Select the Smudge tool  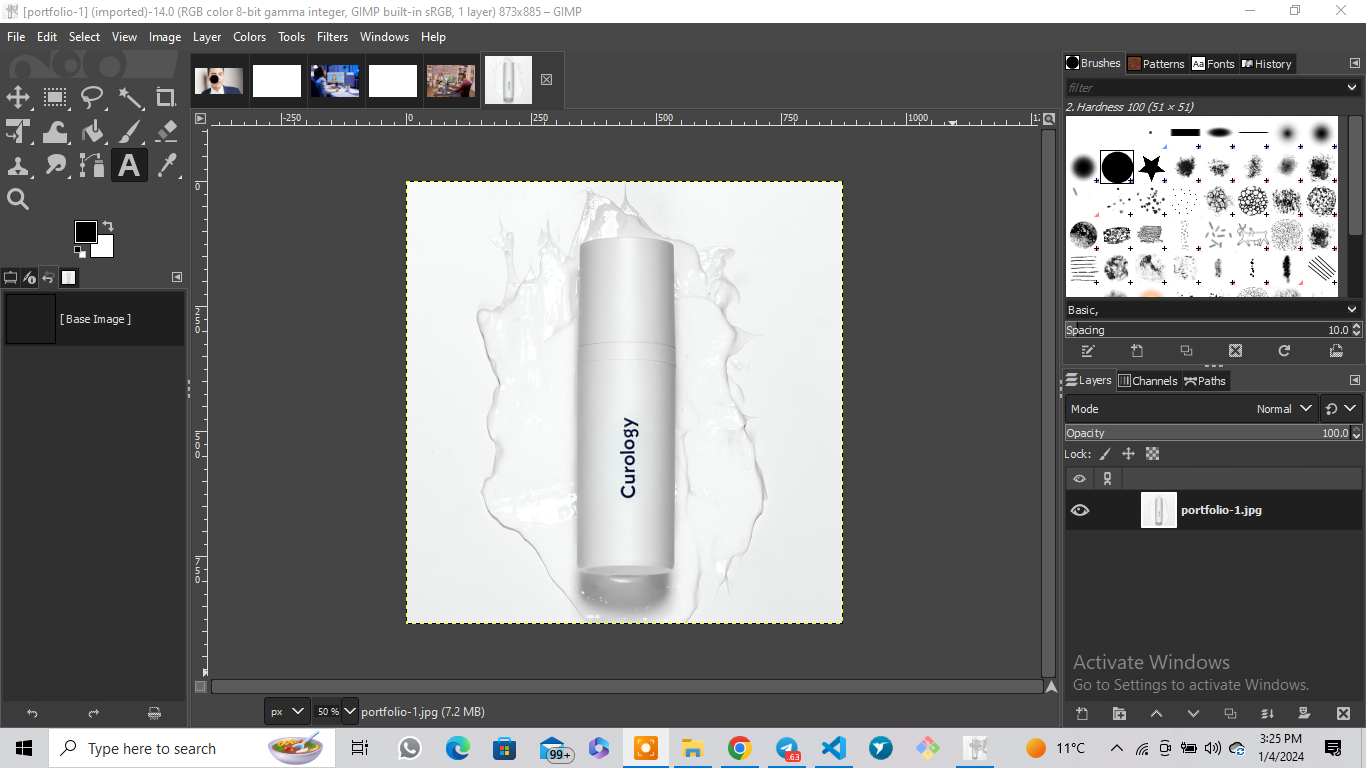tap(55, 165)
